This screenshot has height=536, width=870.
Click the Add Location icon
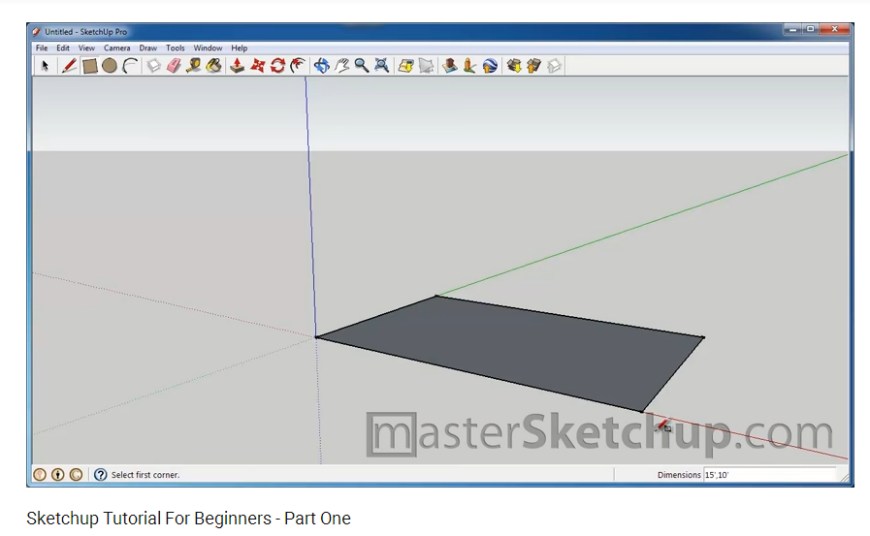(406, 66)
